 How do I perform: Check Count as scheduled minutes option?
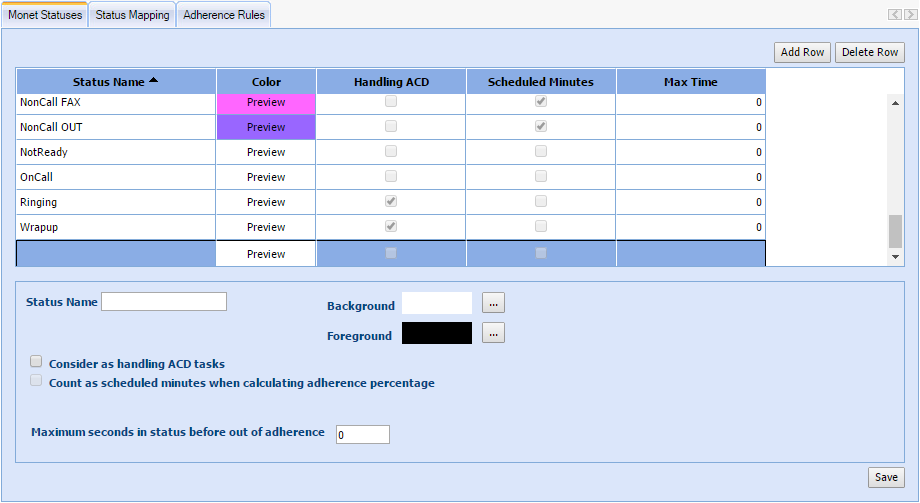click(x=37, y=381)
